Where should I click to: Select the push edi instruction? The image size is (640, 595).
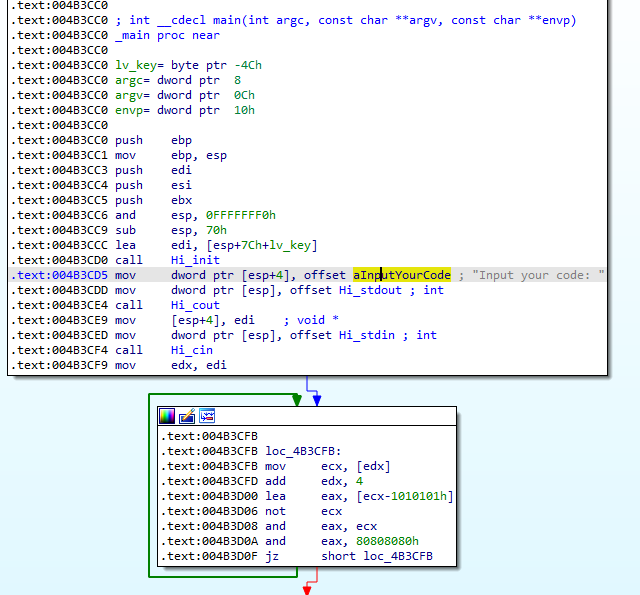click(x=153, y=170)
